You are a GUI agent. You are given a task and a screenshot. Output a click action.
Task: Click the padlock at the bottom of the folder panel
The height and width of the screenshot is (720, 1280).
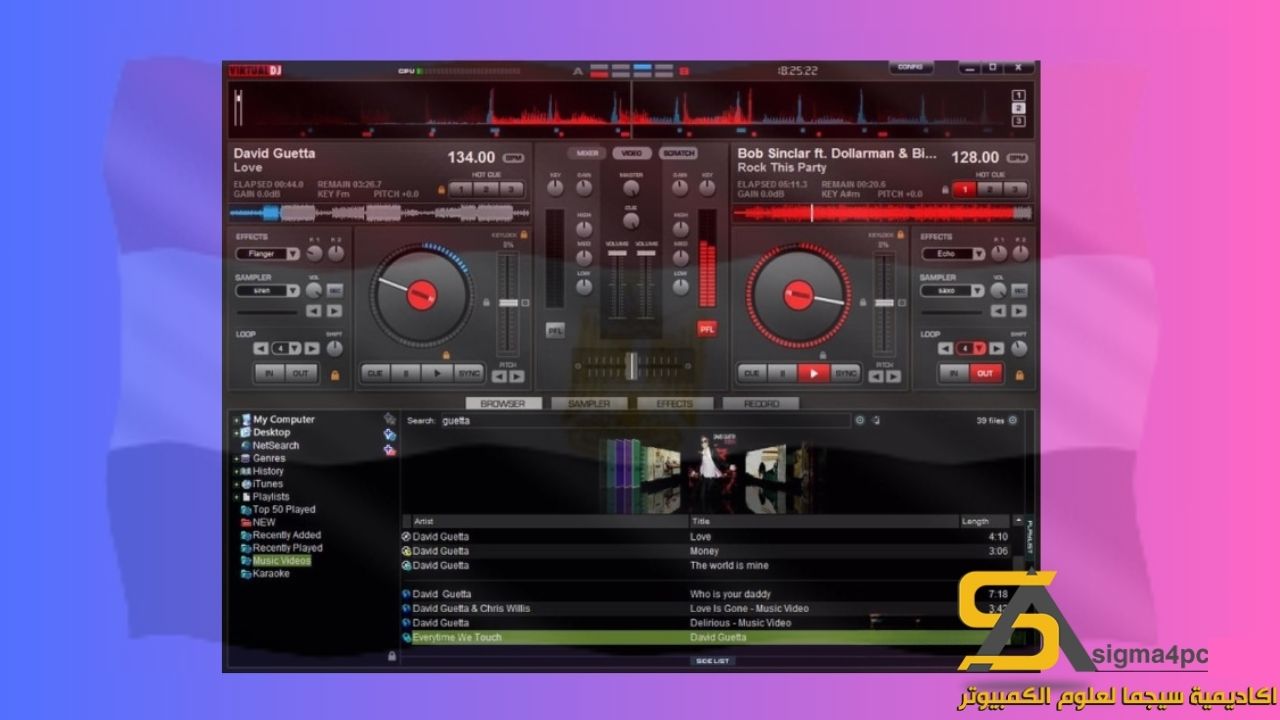[391, 656]
